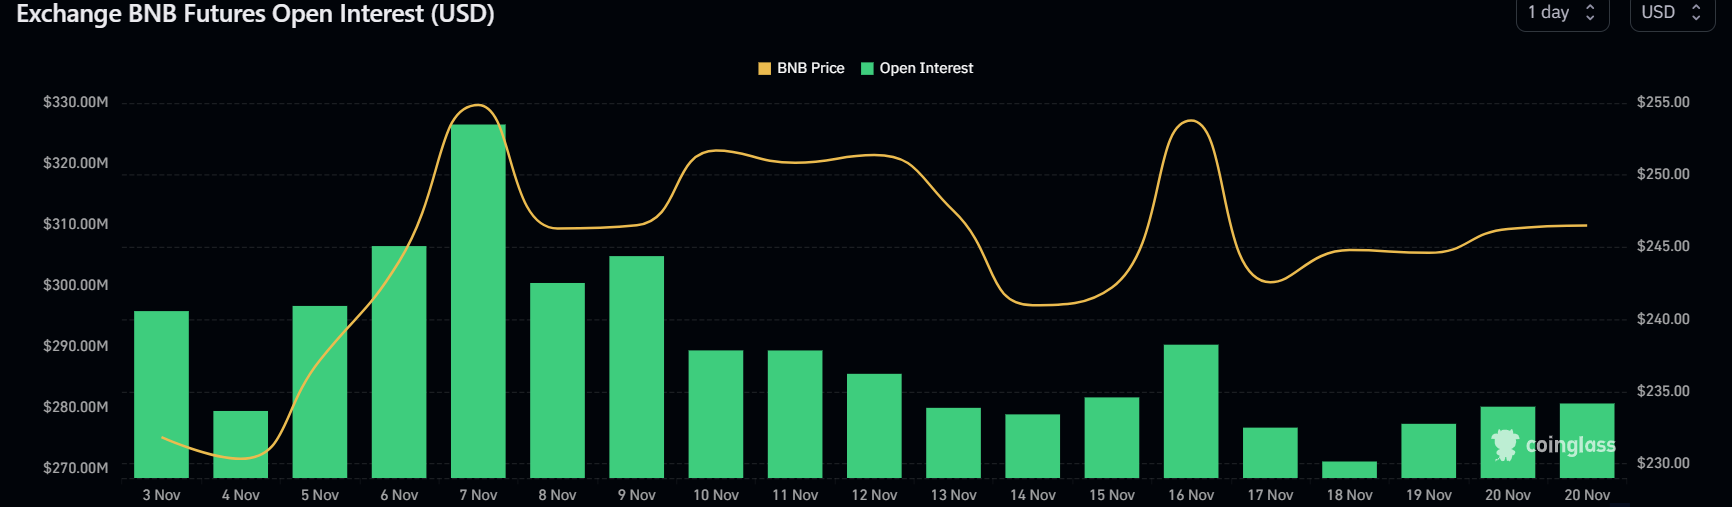Select the 9 Nov open interest bar
This screenshot has width=1732, height=507.
pyautogui.click(x=636, y=367)
